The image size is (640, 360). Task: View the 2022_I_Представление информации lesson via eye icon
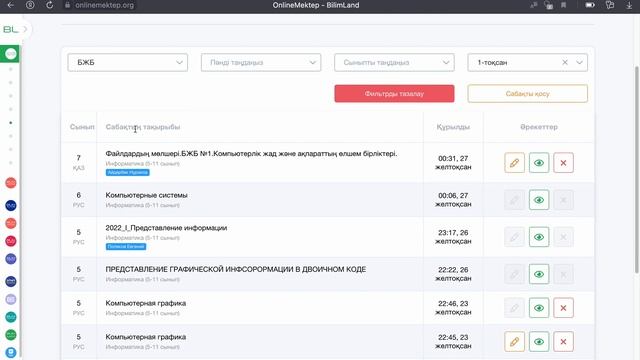(539, 237)
